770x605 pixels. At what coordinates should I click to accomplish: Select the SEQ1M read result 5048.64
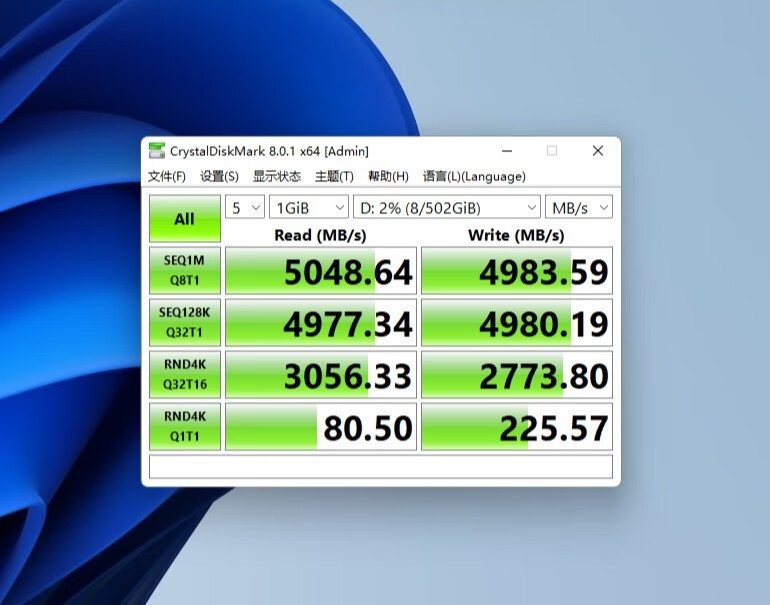tap(321, 271)
